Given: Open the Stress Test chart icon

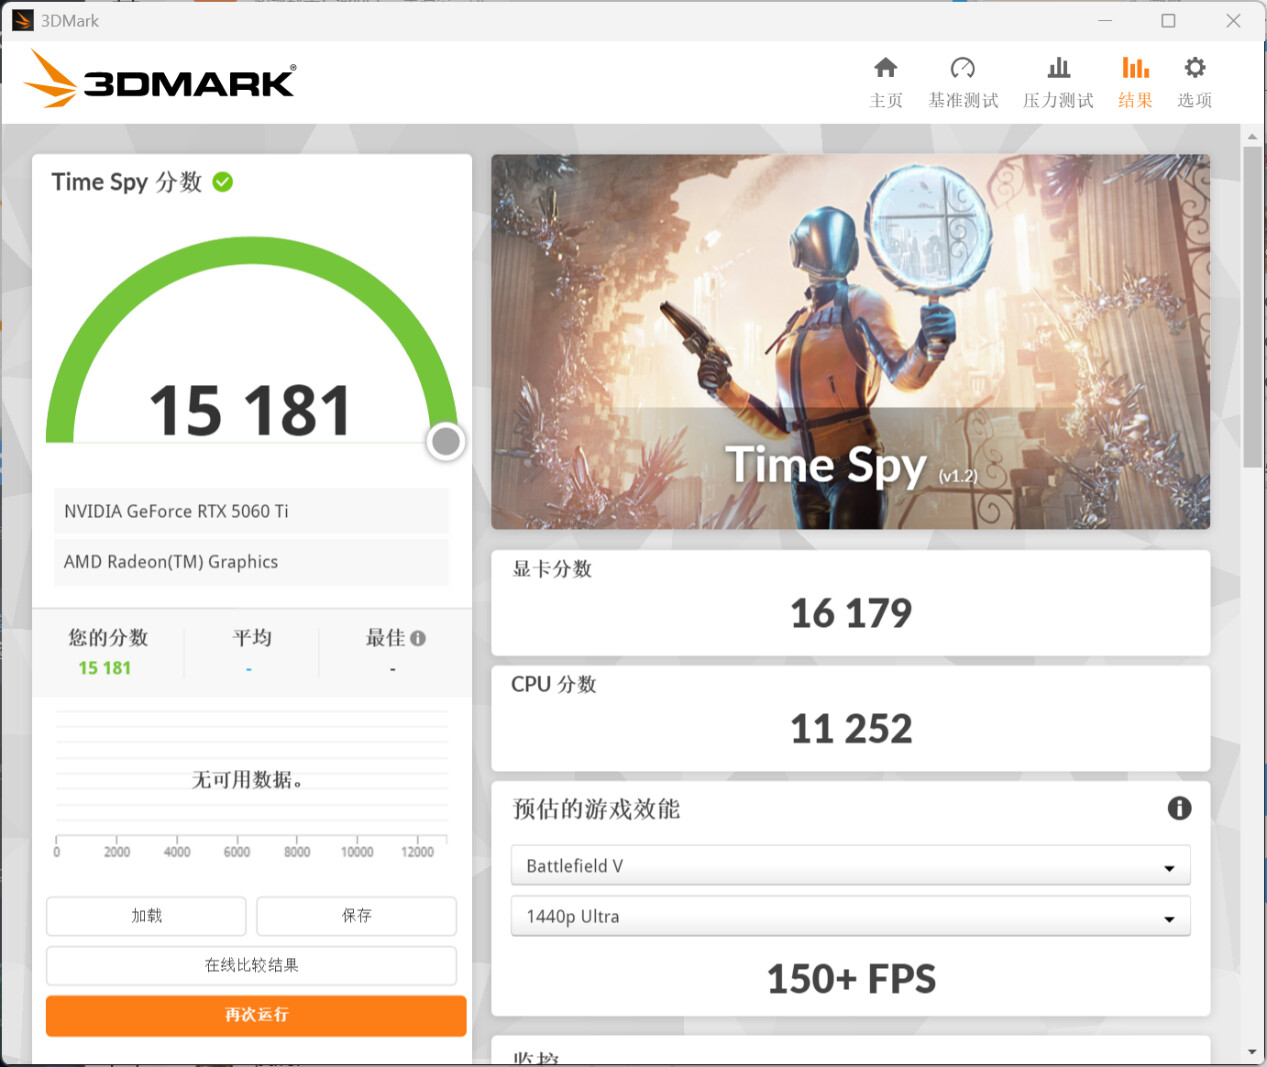Looking at the screenshot, I should pos(1058,68).
